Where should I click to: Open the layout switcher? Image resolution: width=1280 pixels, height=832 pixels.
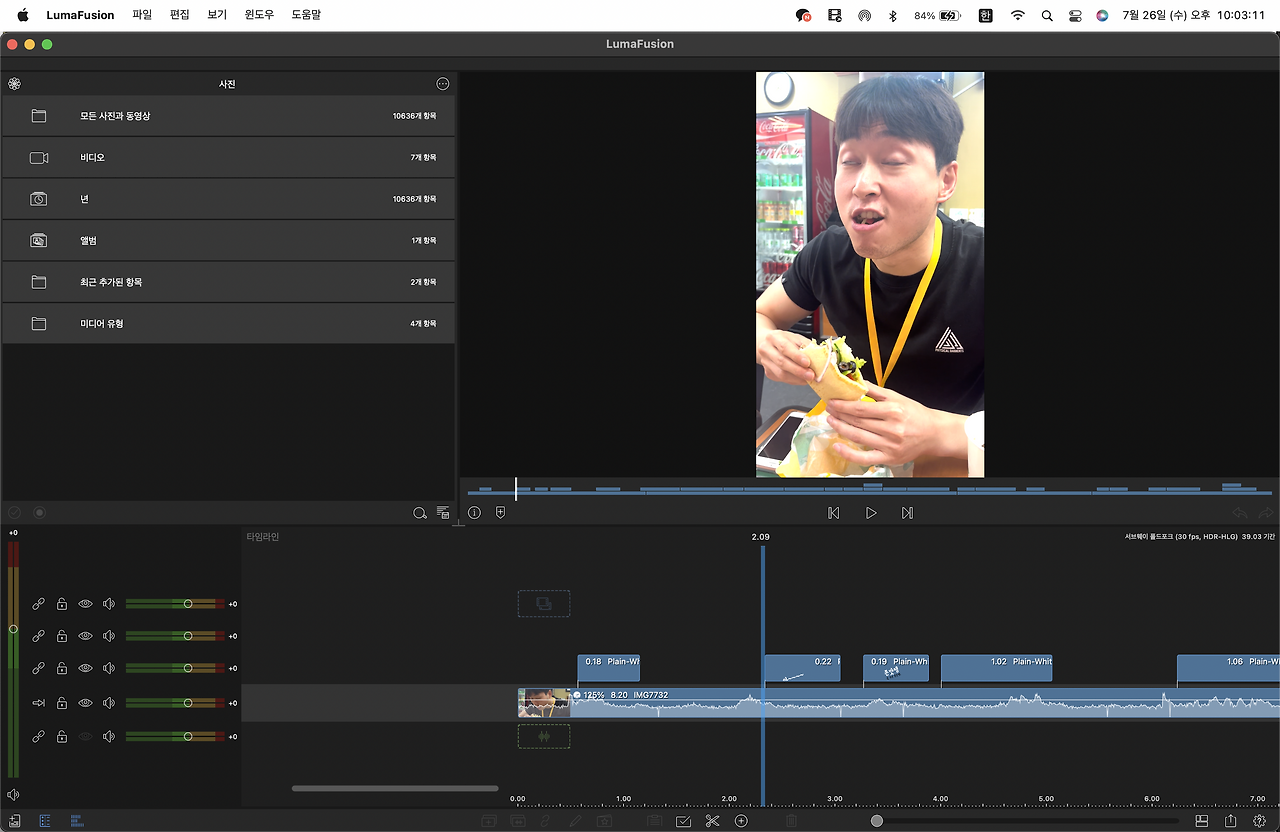(x=1202, y=821)
